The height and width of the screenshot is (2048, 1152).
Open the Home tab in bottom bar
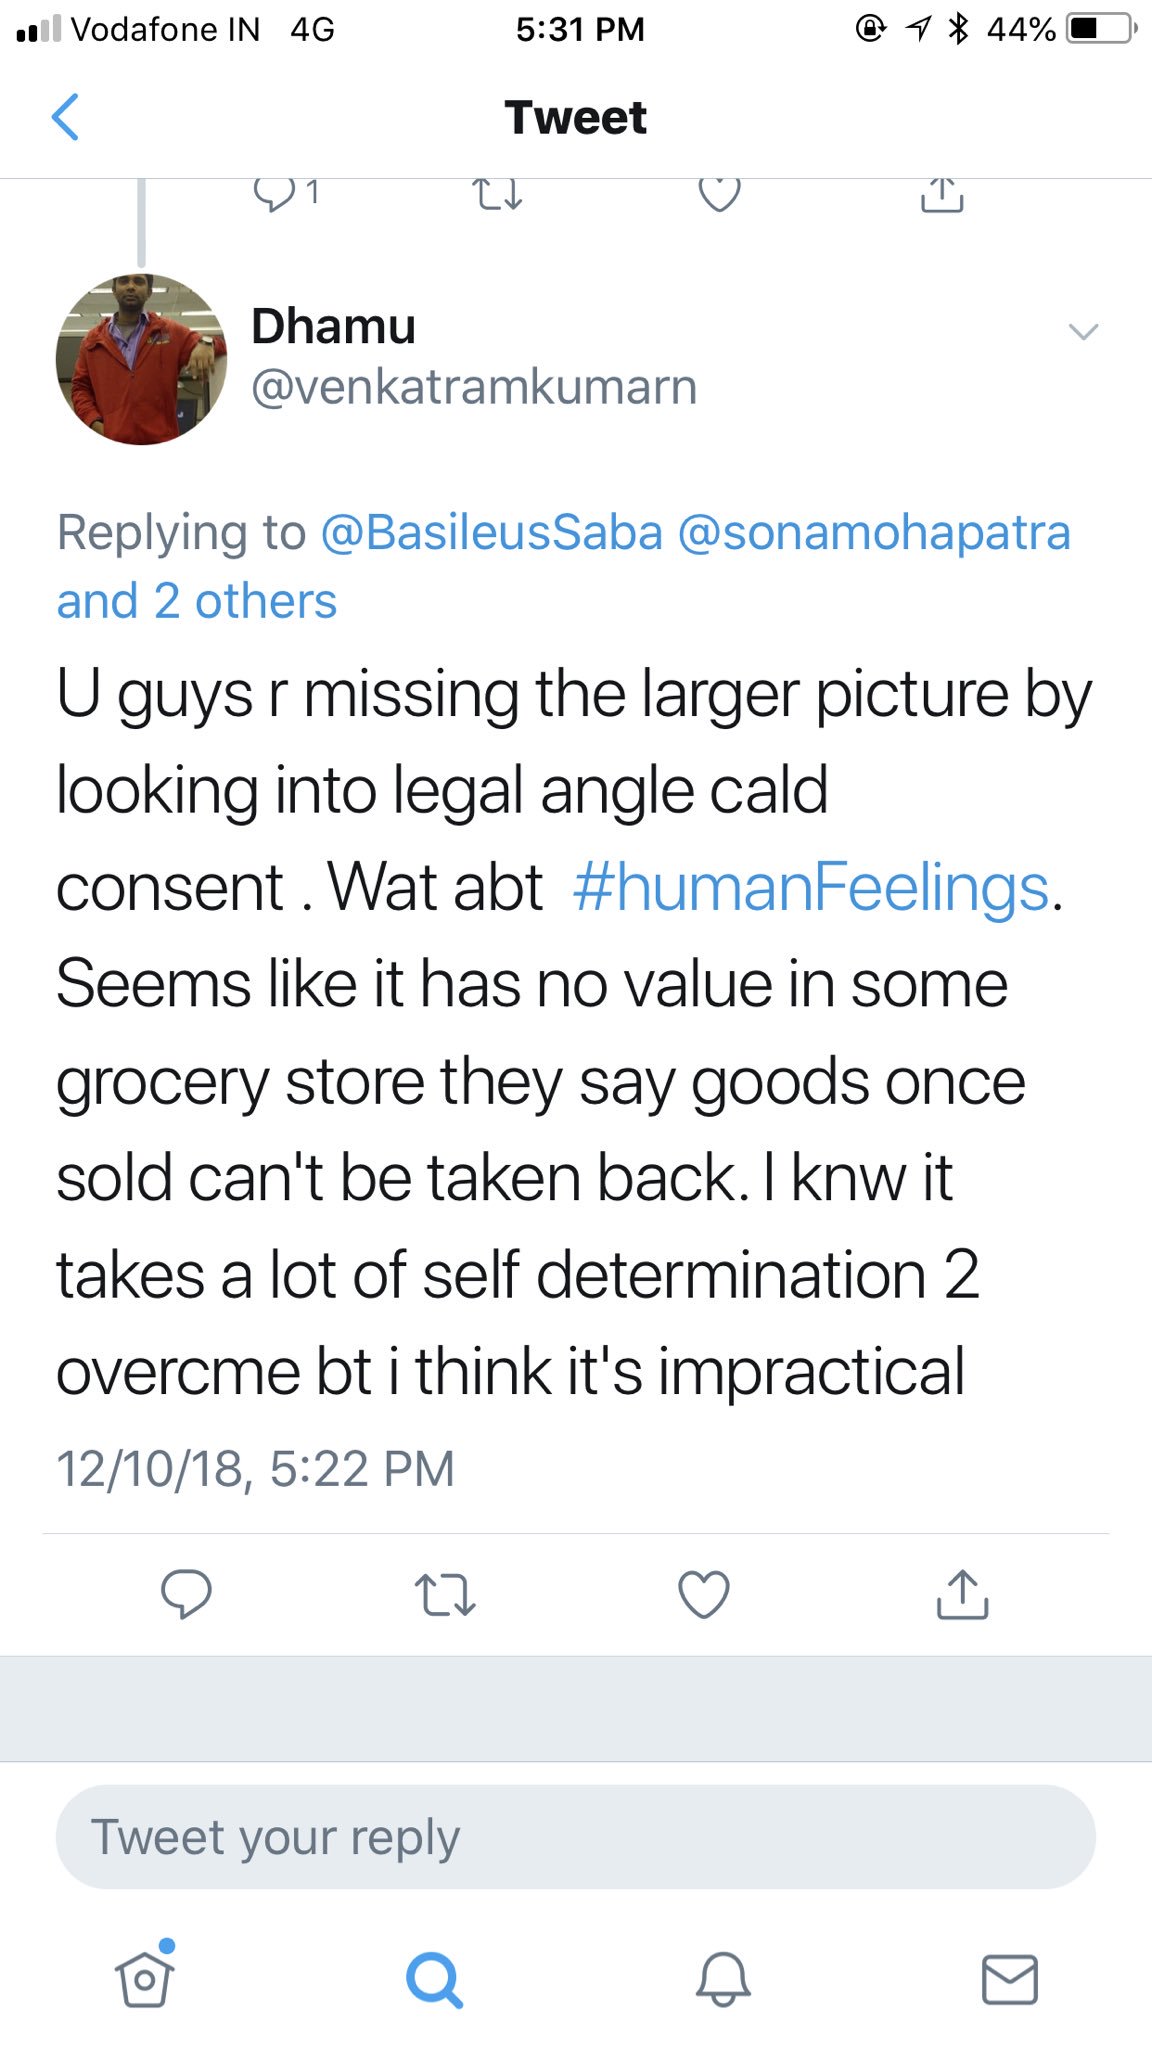click(145, 1977)
